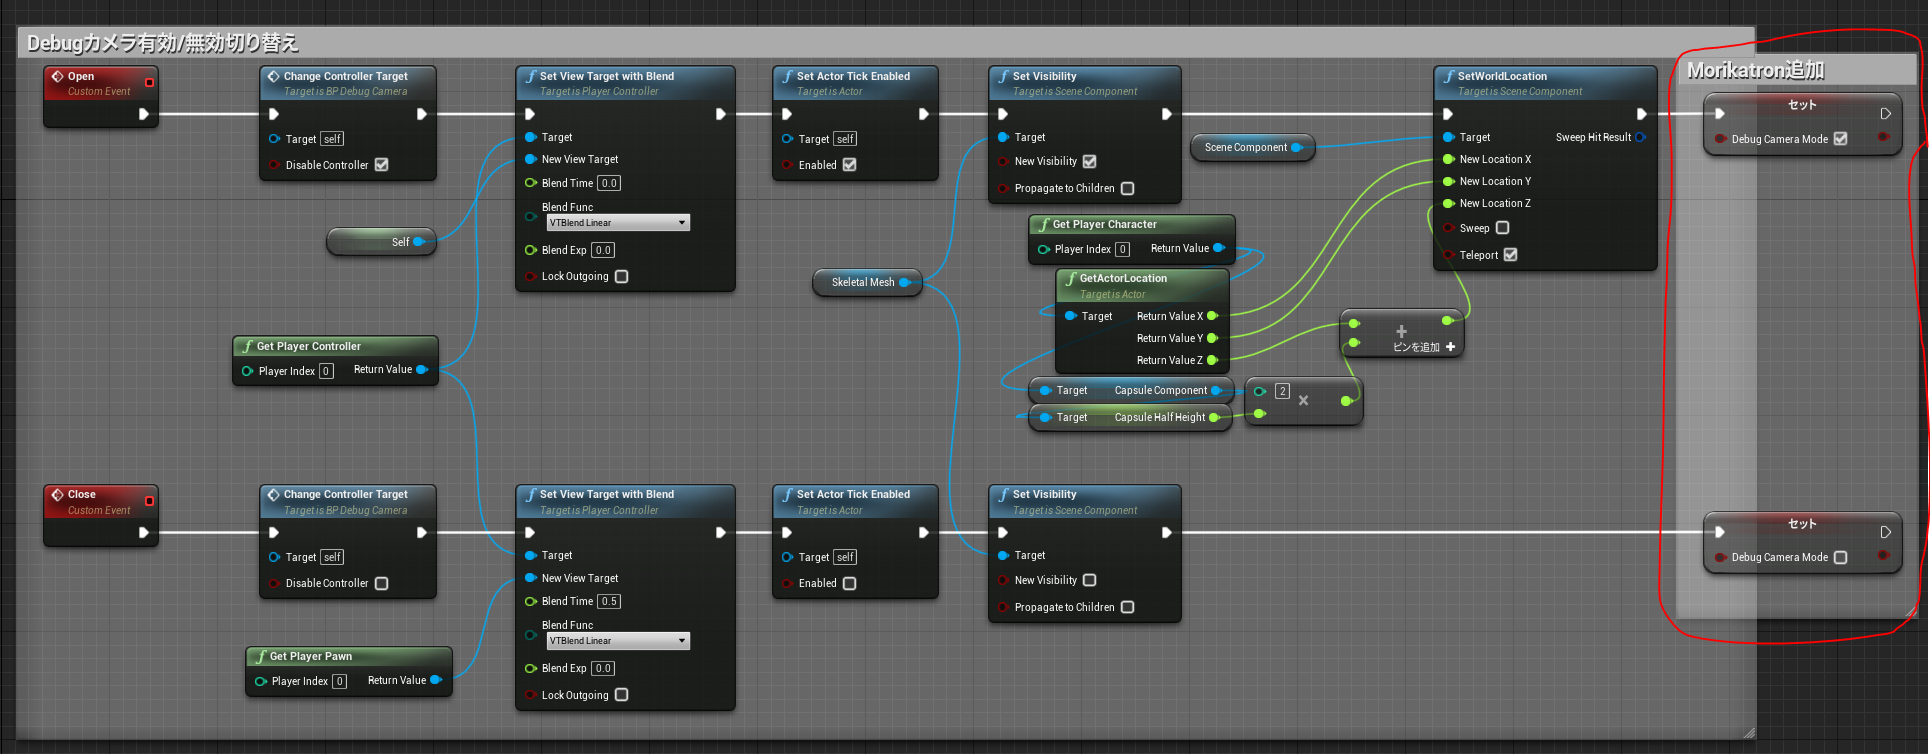
Task: Click Player Index field on Get Player Controller
Action: [x=326, y=371]
